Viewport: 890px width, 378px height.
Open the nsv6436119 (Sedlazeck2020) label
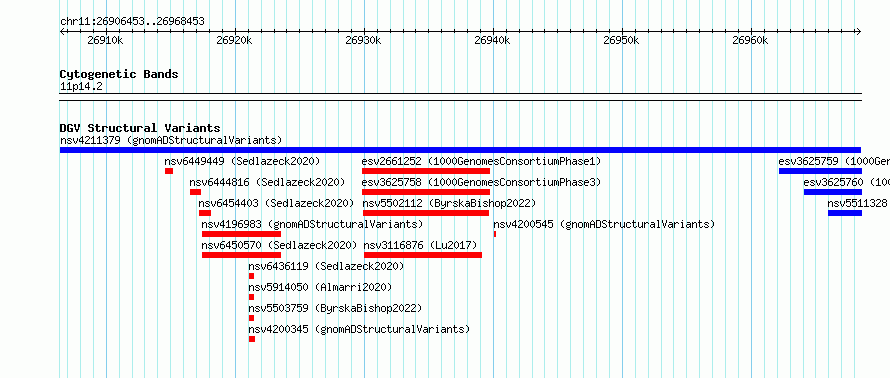326,266
